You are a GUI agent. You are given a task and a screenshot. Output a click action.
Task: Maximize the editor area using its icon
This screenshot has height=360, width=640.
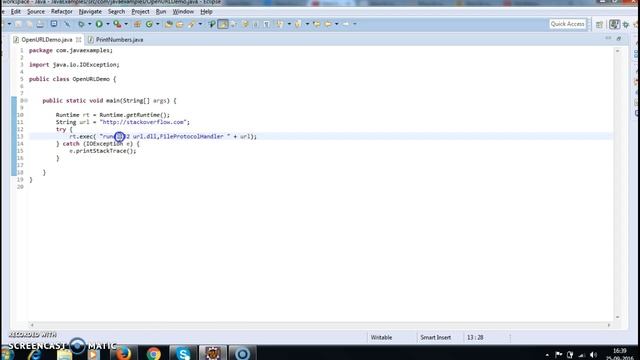619,38
